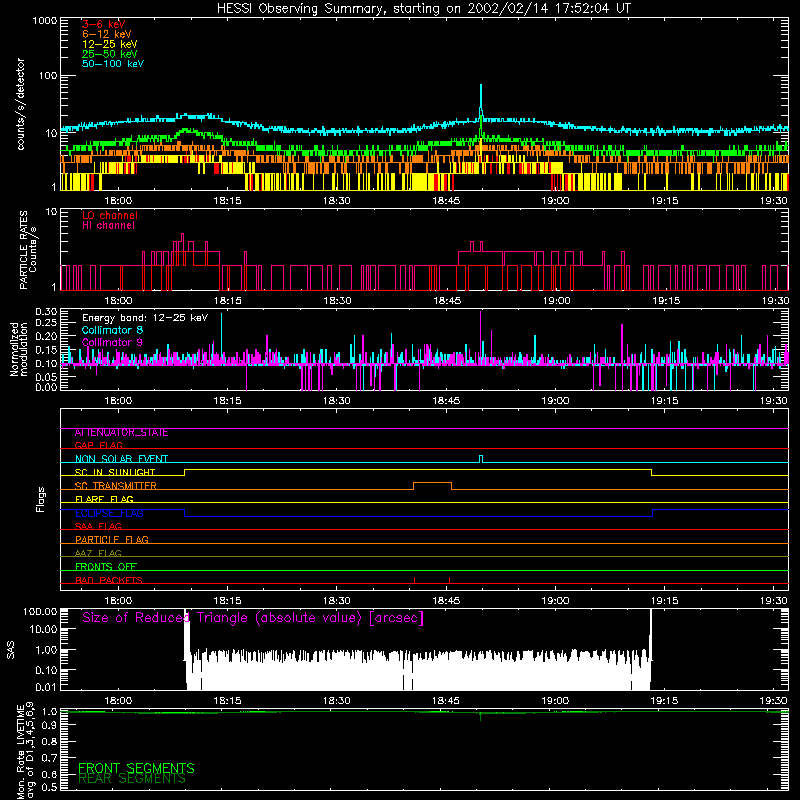Select the LO channel legend label
This screenshot has height=800, width=800.
point(110,215)
